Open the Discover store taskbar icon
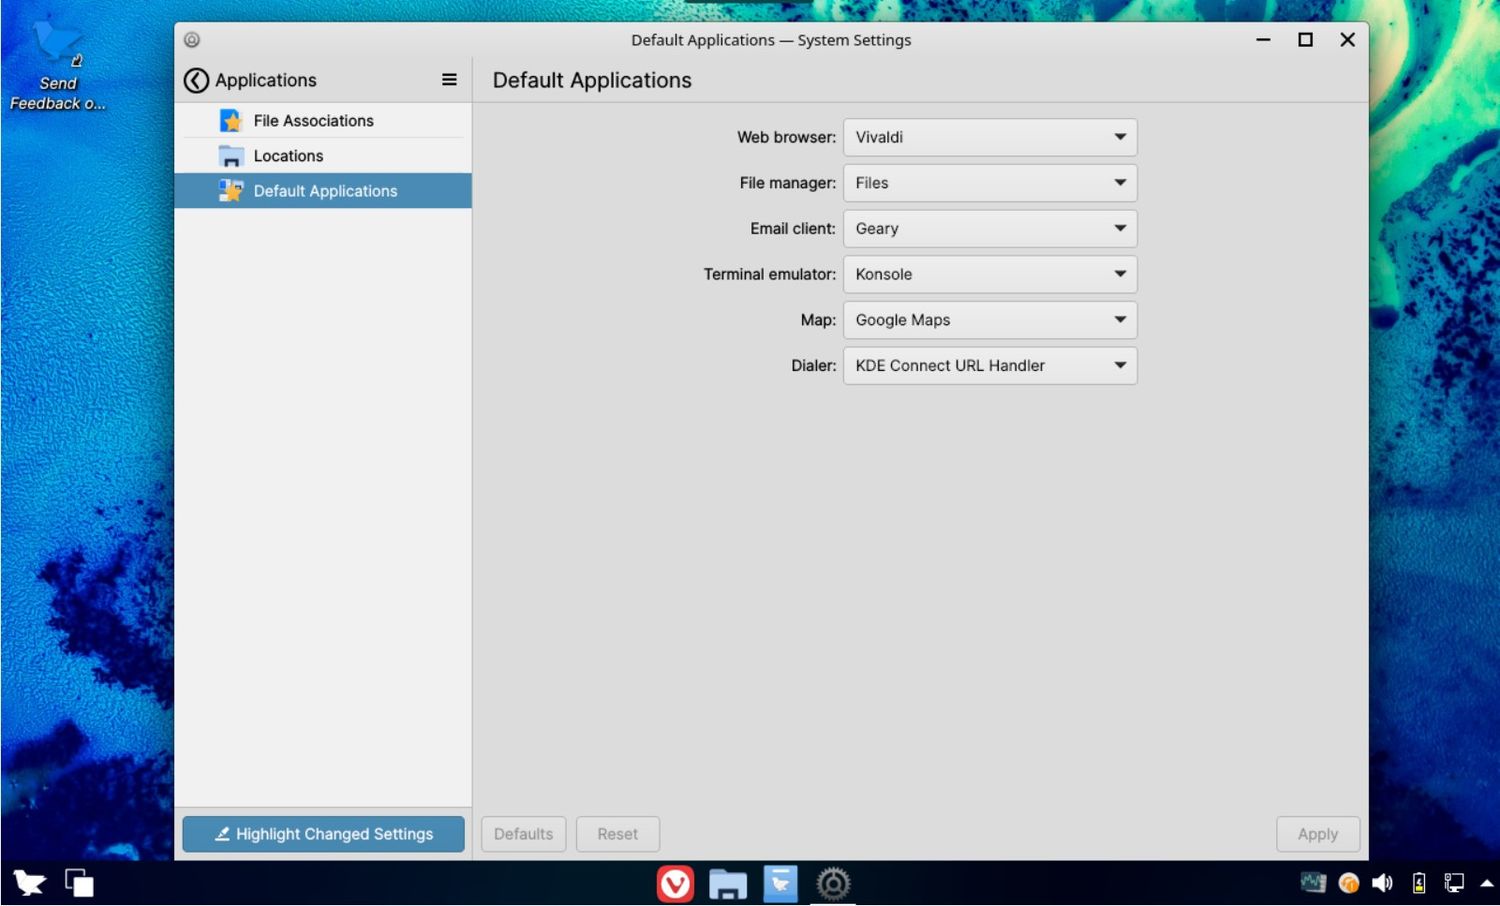Viewport: 1500px width, 906px height. point(780,883)
